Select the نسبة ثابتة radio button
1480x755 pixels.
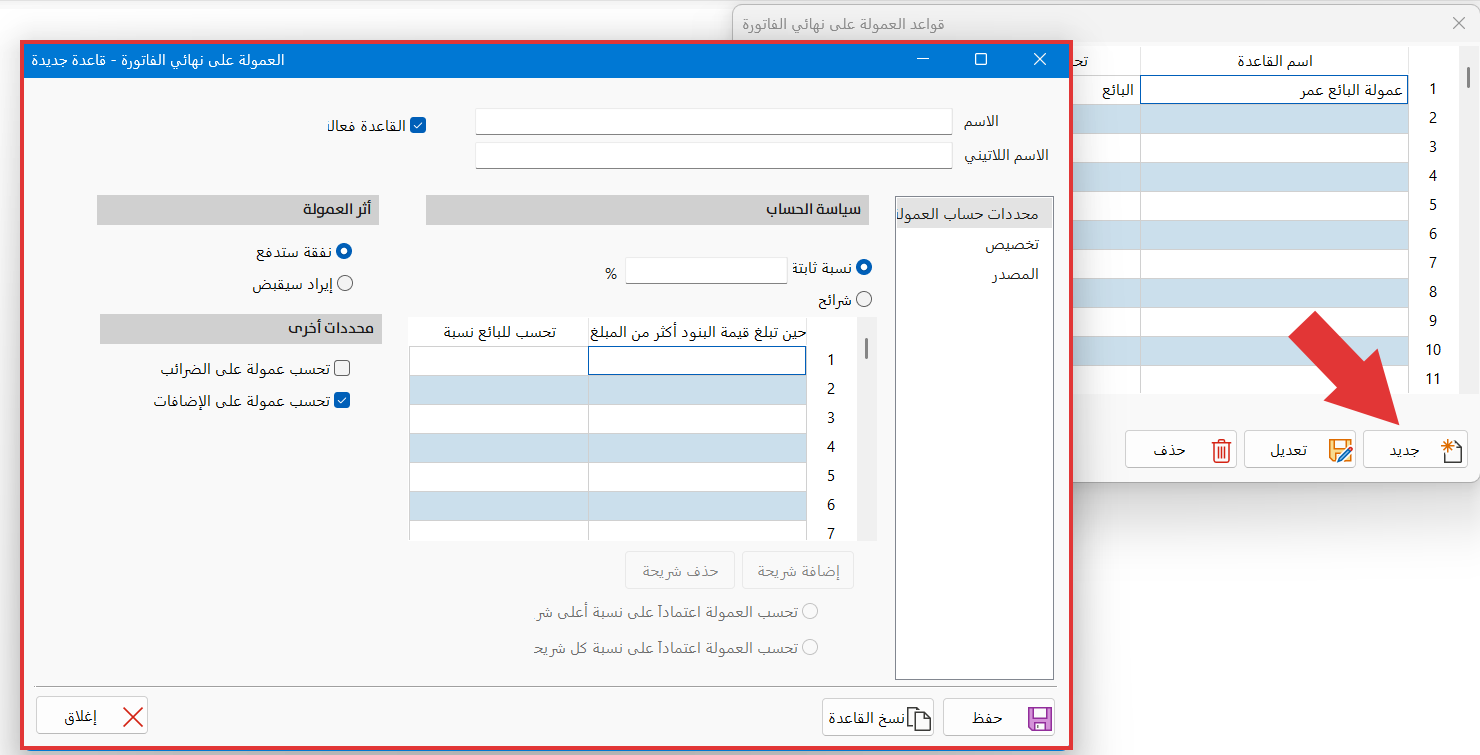click(x=864, y=267)
